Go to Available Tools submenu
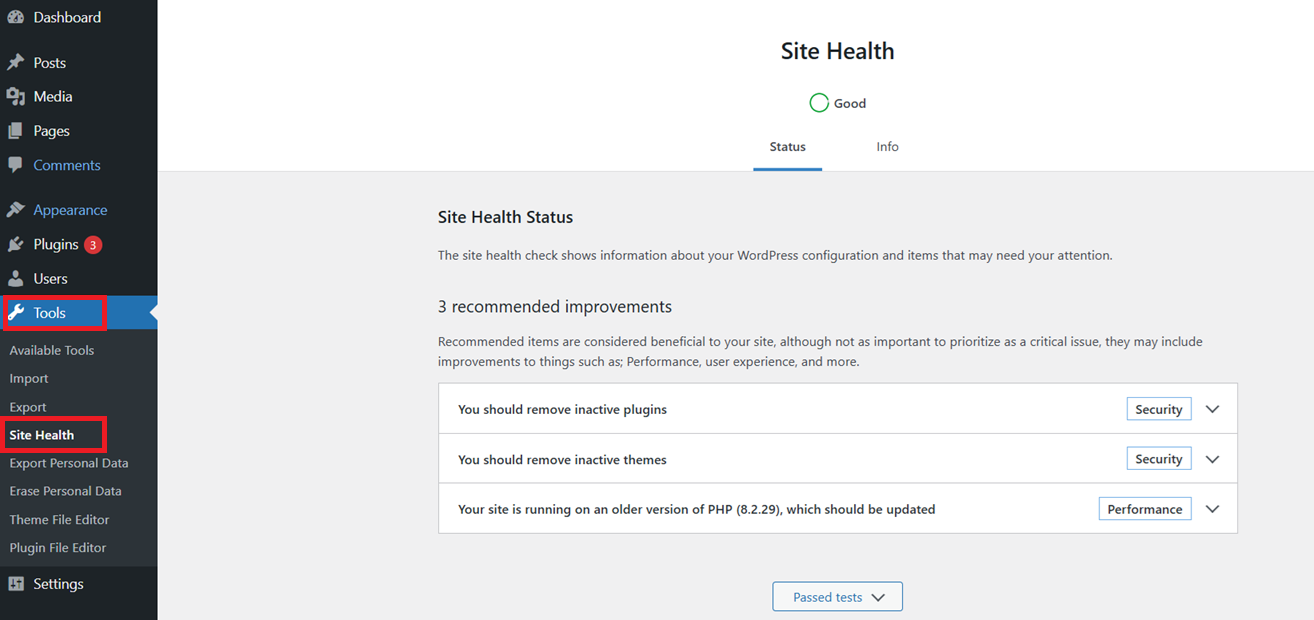This screenshot has width=1314, height=620. (x=52, y=350)
